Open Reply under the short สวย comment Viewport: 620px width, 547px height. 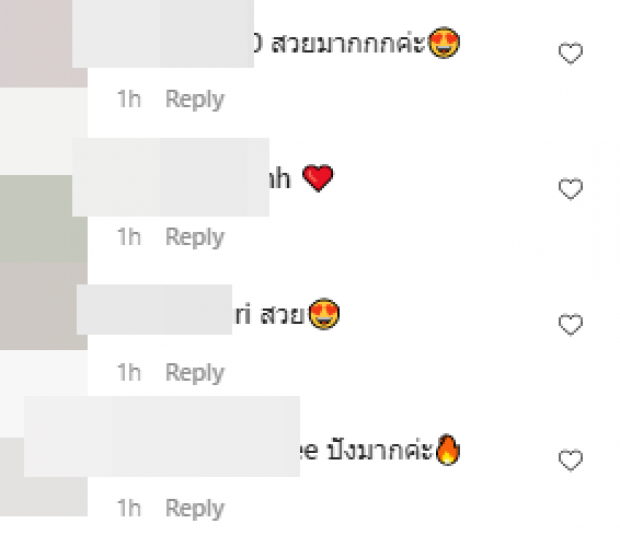[x=195, y=373]
